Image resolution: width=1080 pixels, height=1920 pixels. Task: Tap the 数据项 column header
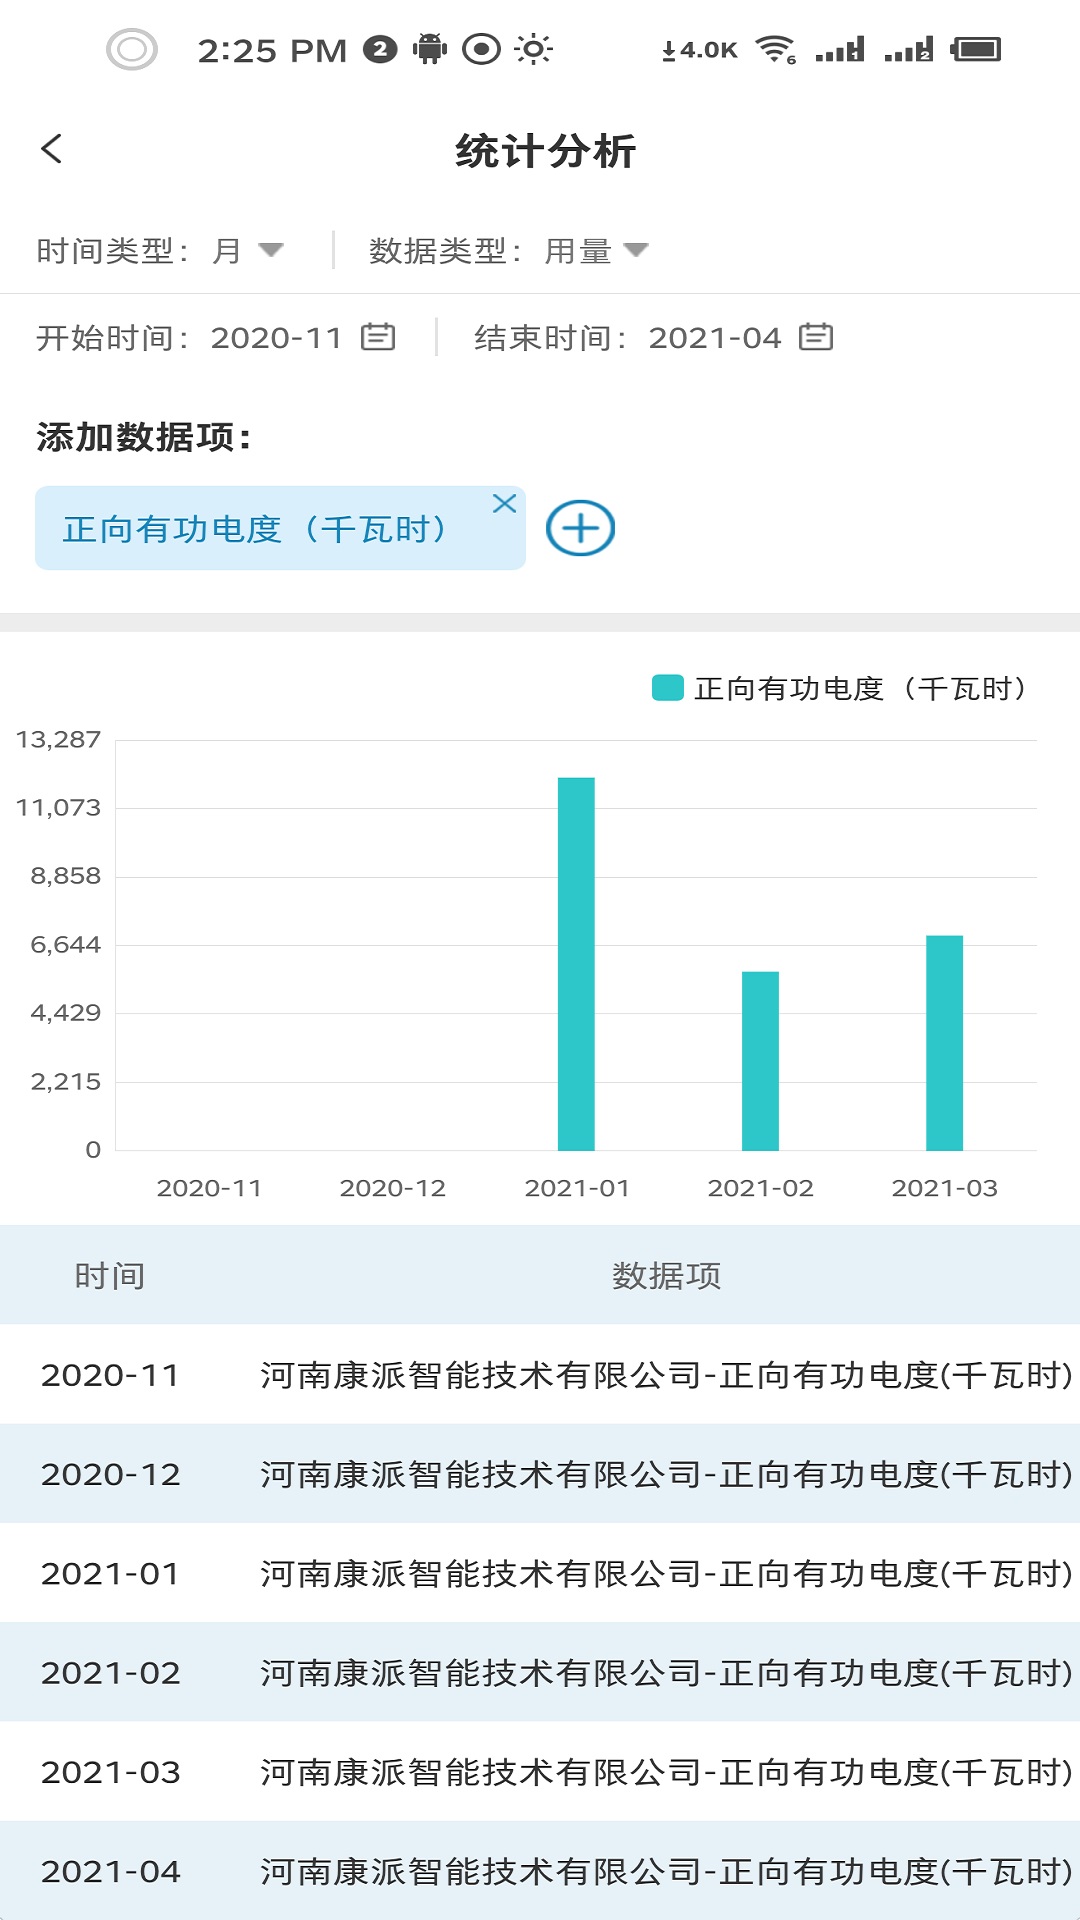666,1276
